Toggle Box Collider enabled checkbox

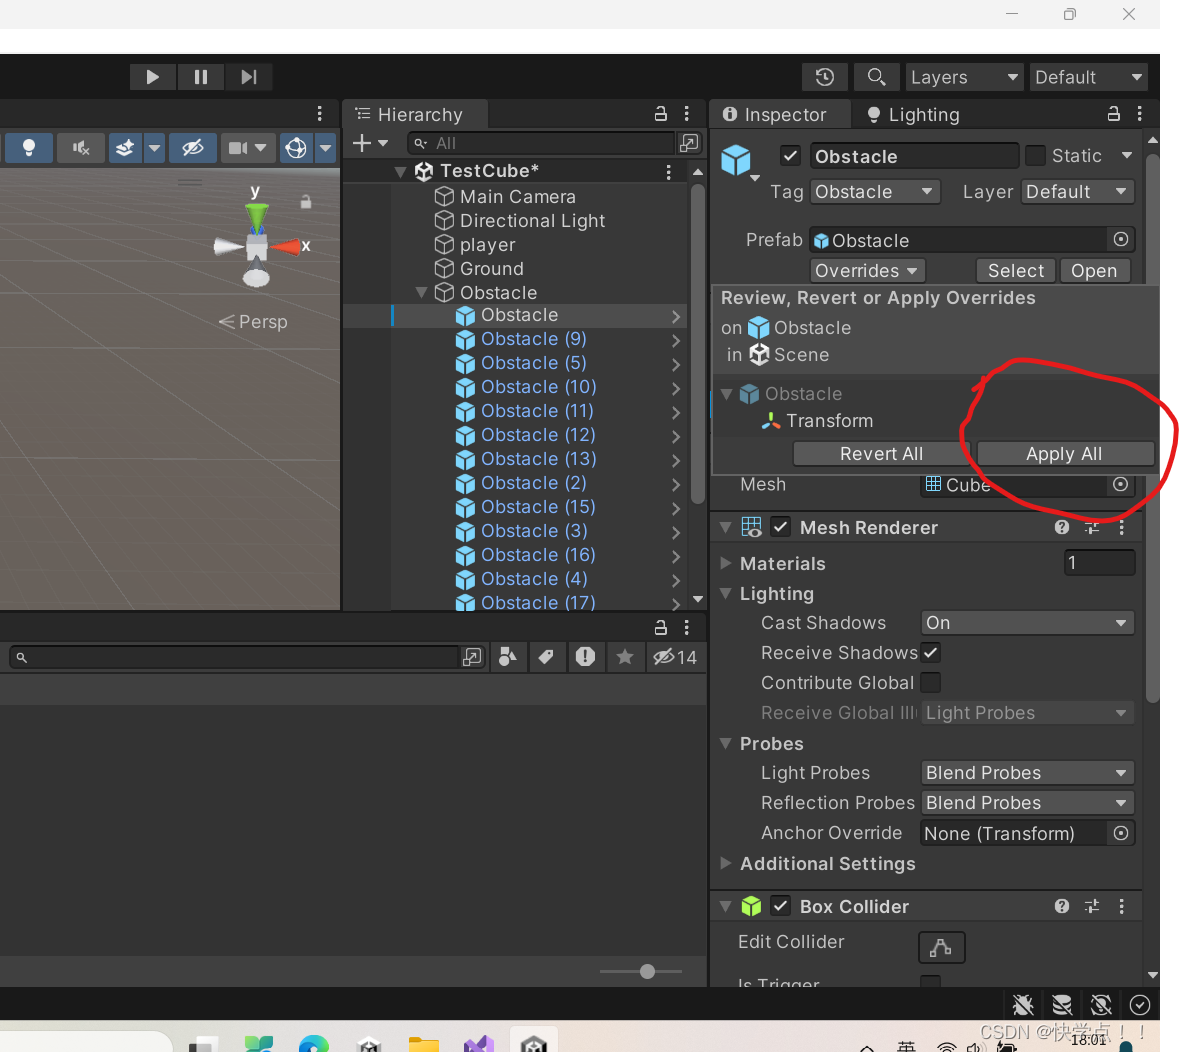(780, 906)
